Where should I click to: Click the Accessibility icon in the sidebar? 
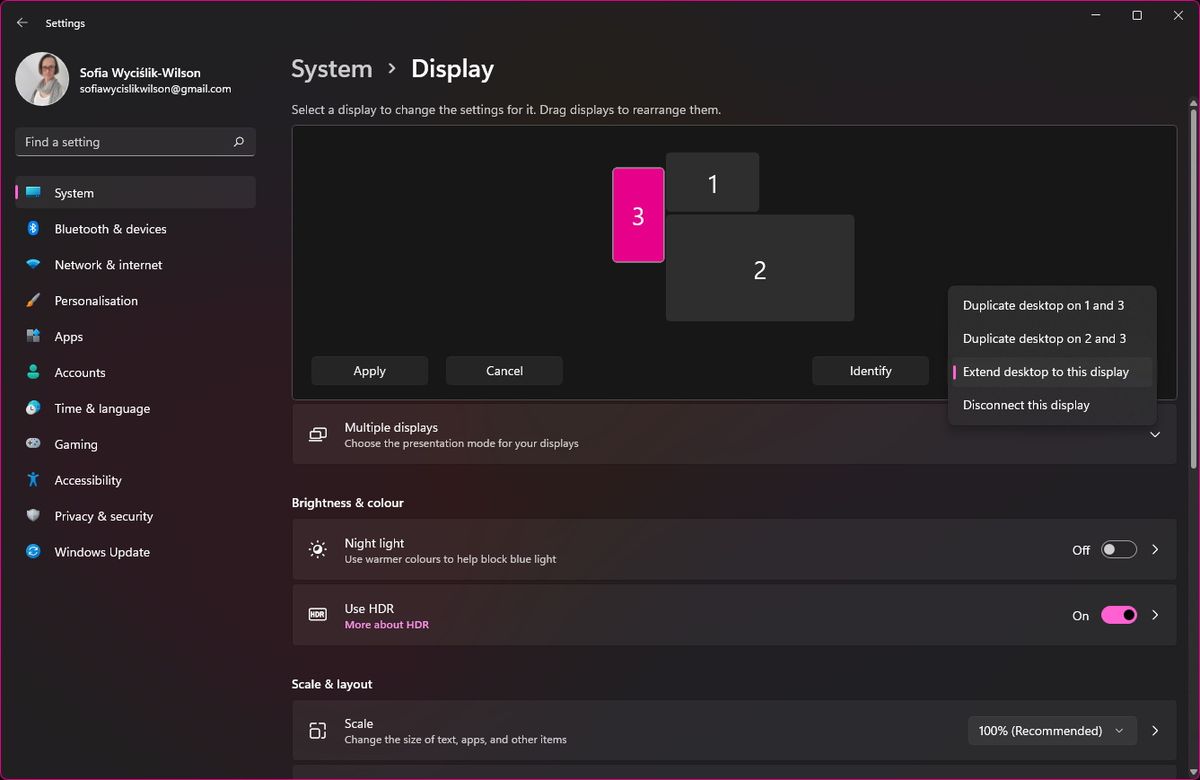click(x=32, y=480)
